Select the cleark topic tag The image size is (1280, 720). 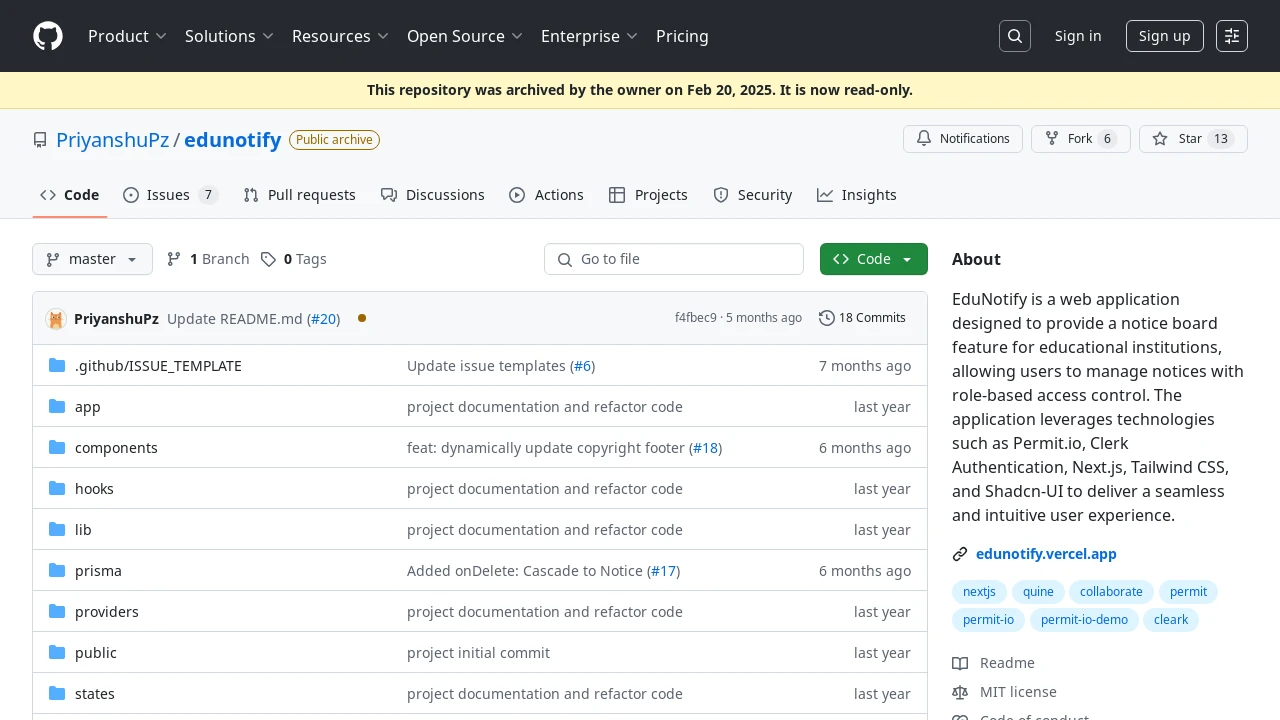[1171, 620]
